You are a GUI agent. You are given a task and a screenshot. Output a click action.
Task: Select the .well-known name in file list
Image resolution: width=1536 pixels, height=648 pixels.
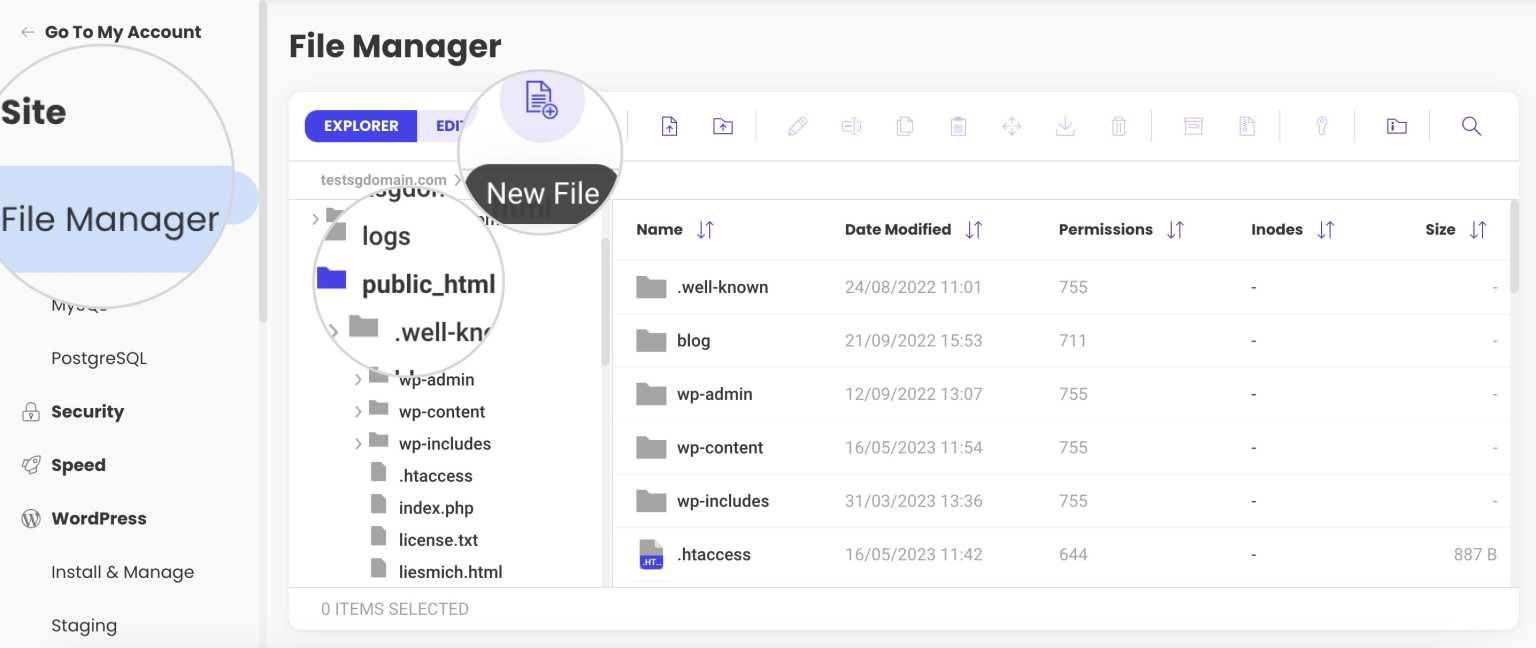(722, 287)
